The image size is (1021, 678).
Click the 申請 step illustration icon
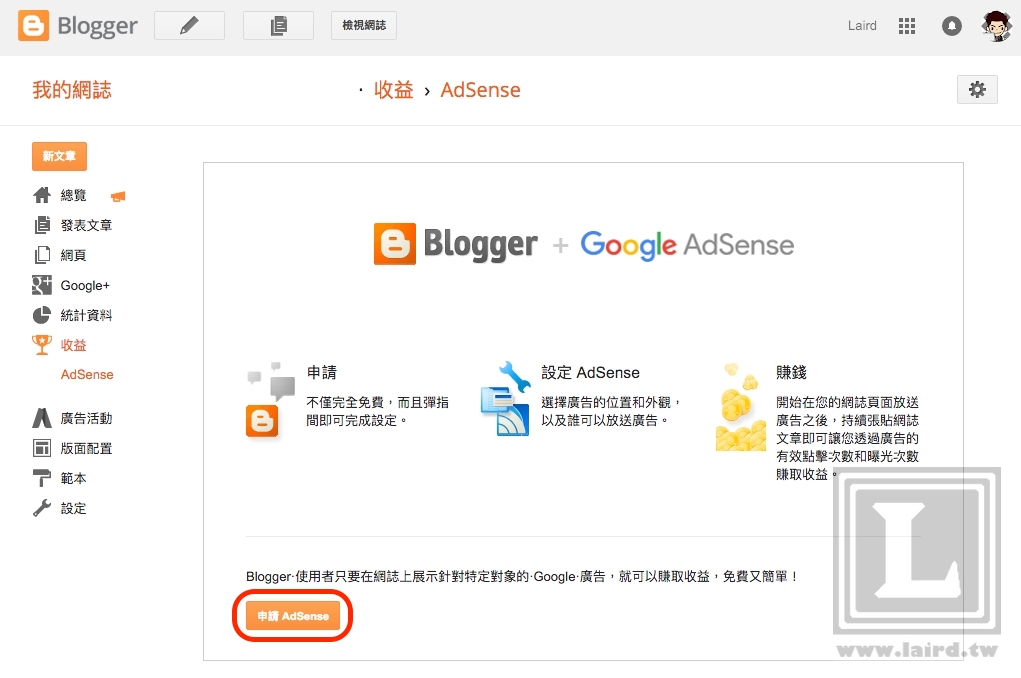270,399
